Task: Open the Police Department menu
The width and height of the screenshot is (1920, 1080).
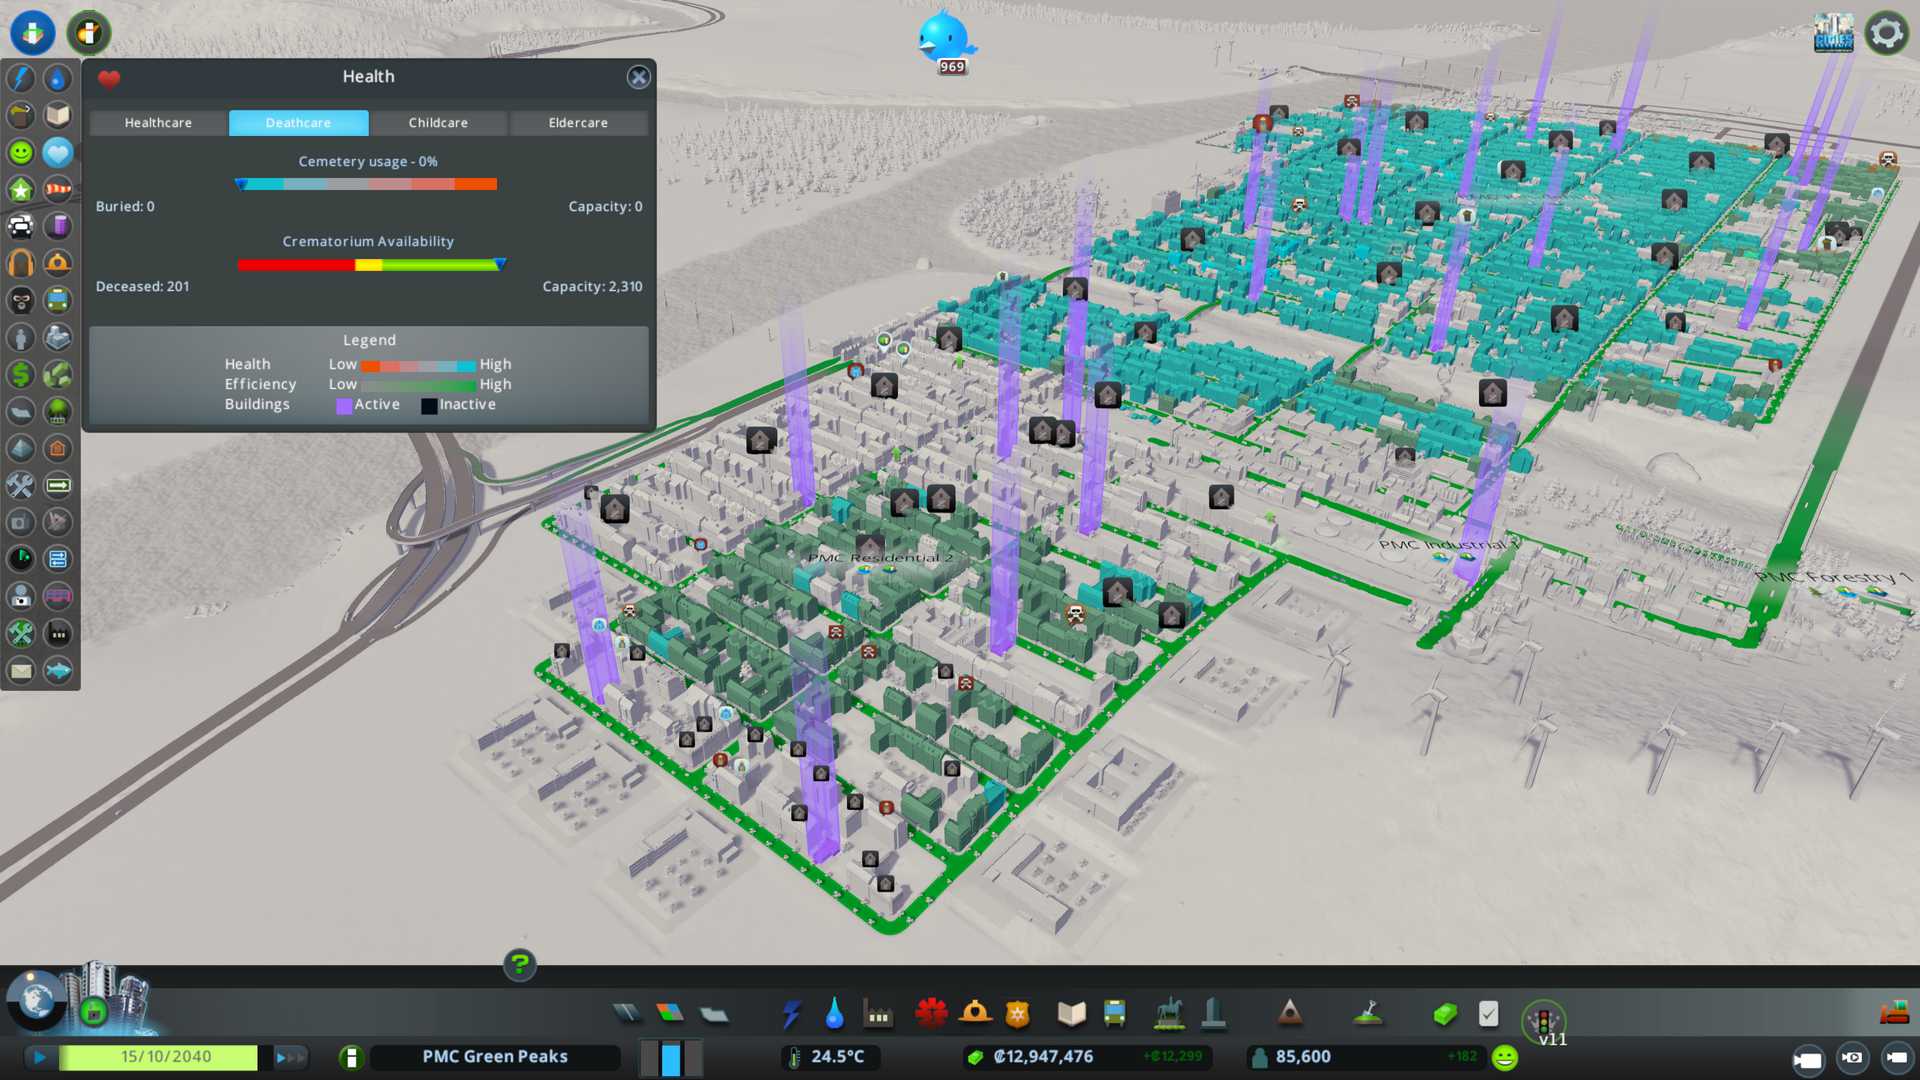Action: pos(1017,1014)
